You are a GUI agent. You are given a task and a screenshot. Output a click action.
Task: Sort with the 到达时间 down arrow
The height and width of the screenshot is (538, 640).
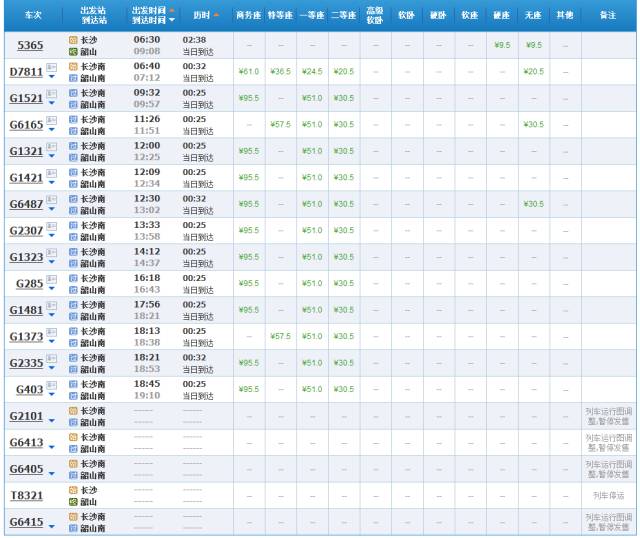click(x=171, y=20)
